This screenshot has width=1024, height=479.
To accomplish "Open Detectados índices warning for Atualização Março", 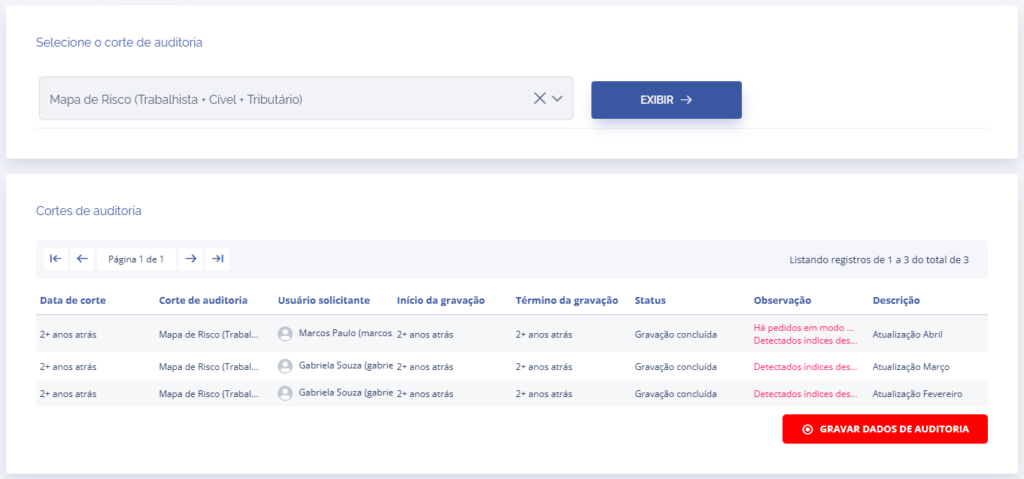I will pyautogui.click(x=805, y=366).
